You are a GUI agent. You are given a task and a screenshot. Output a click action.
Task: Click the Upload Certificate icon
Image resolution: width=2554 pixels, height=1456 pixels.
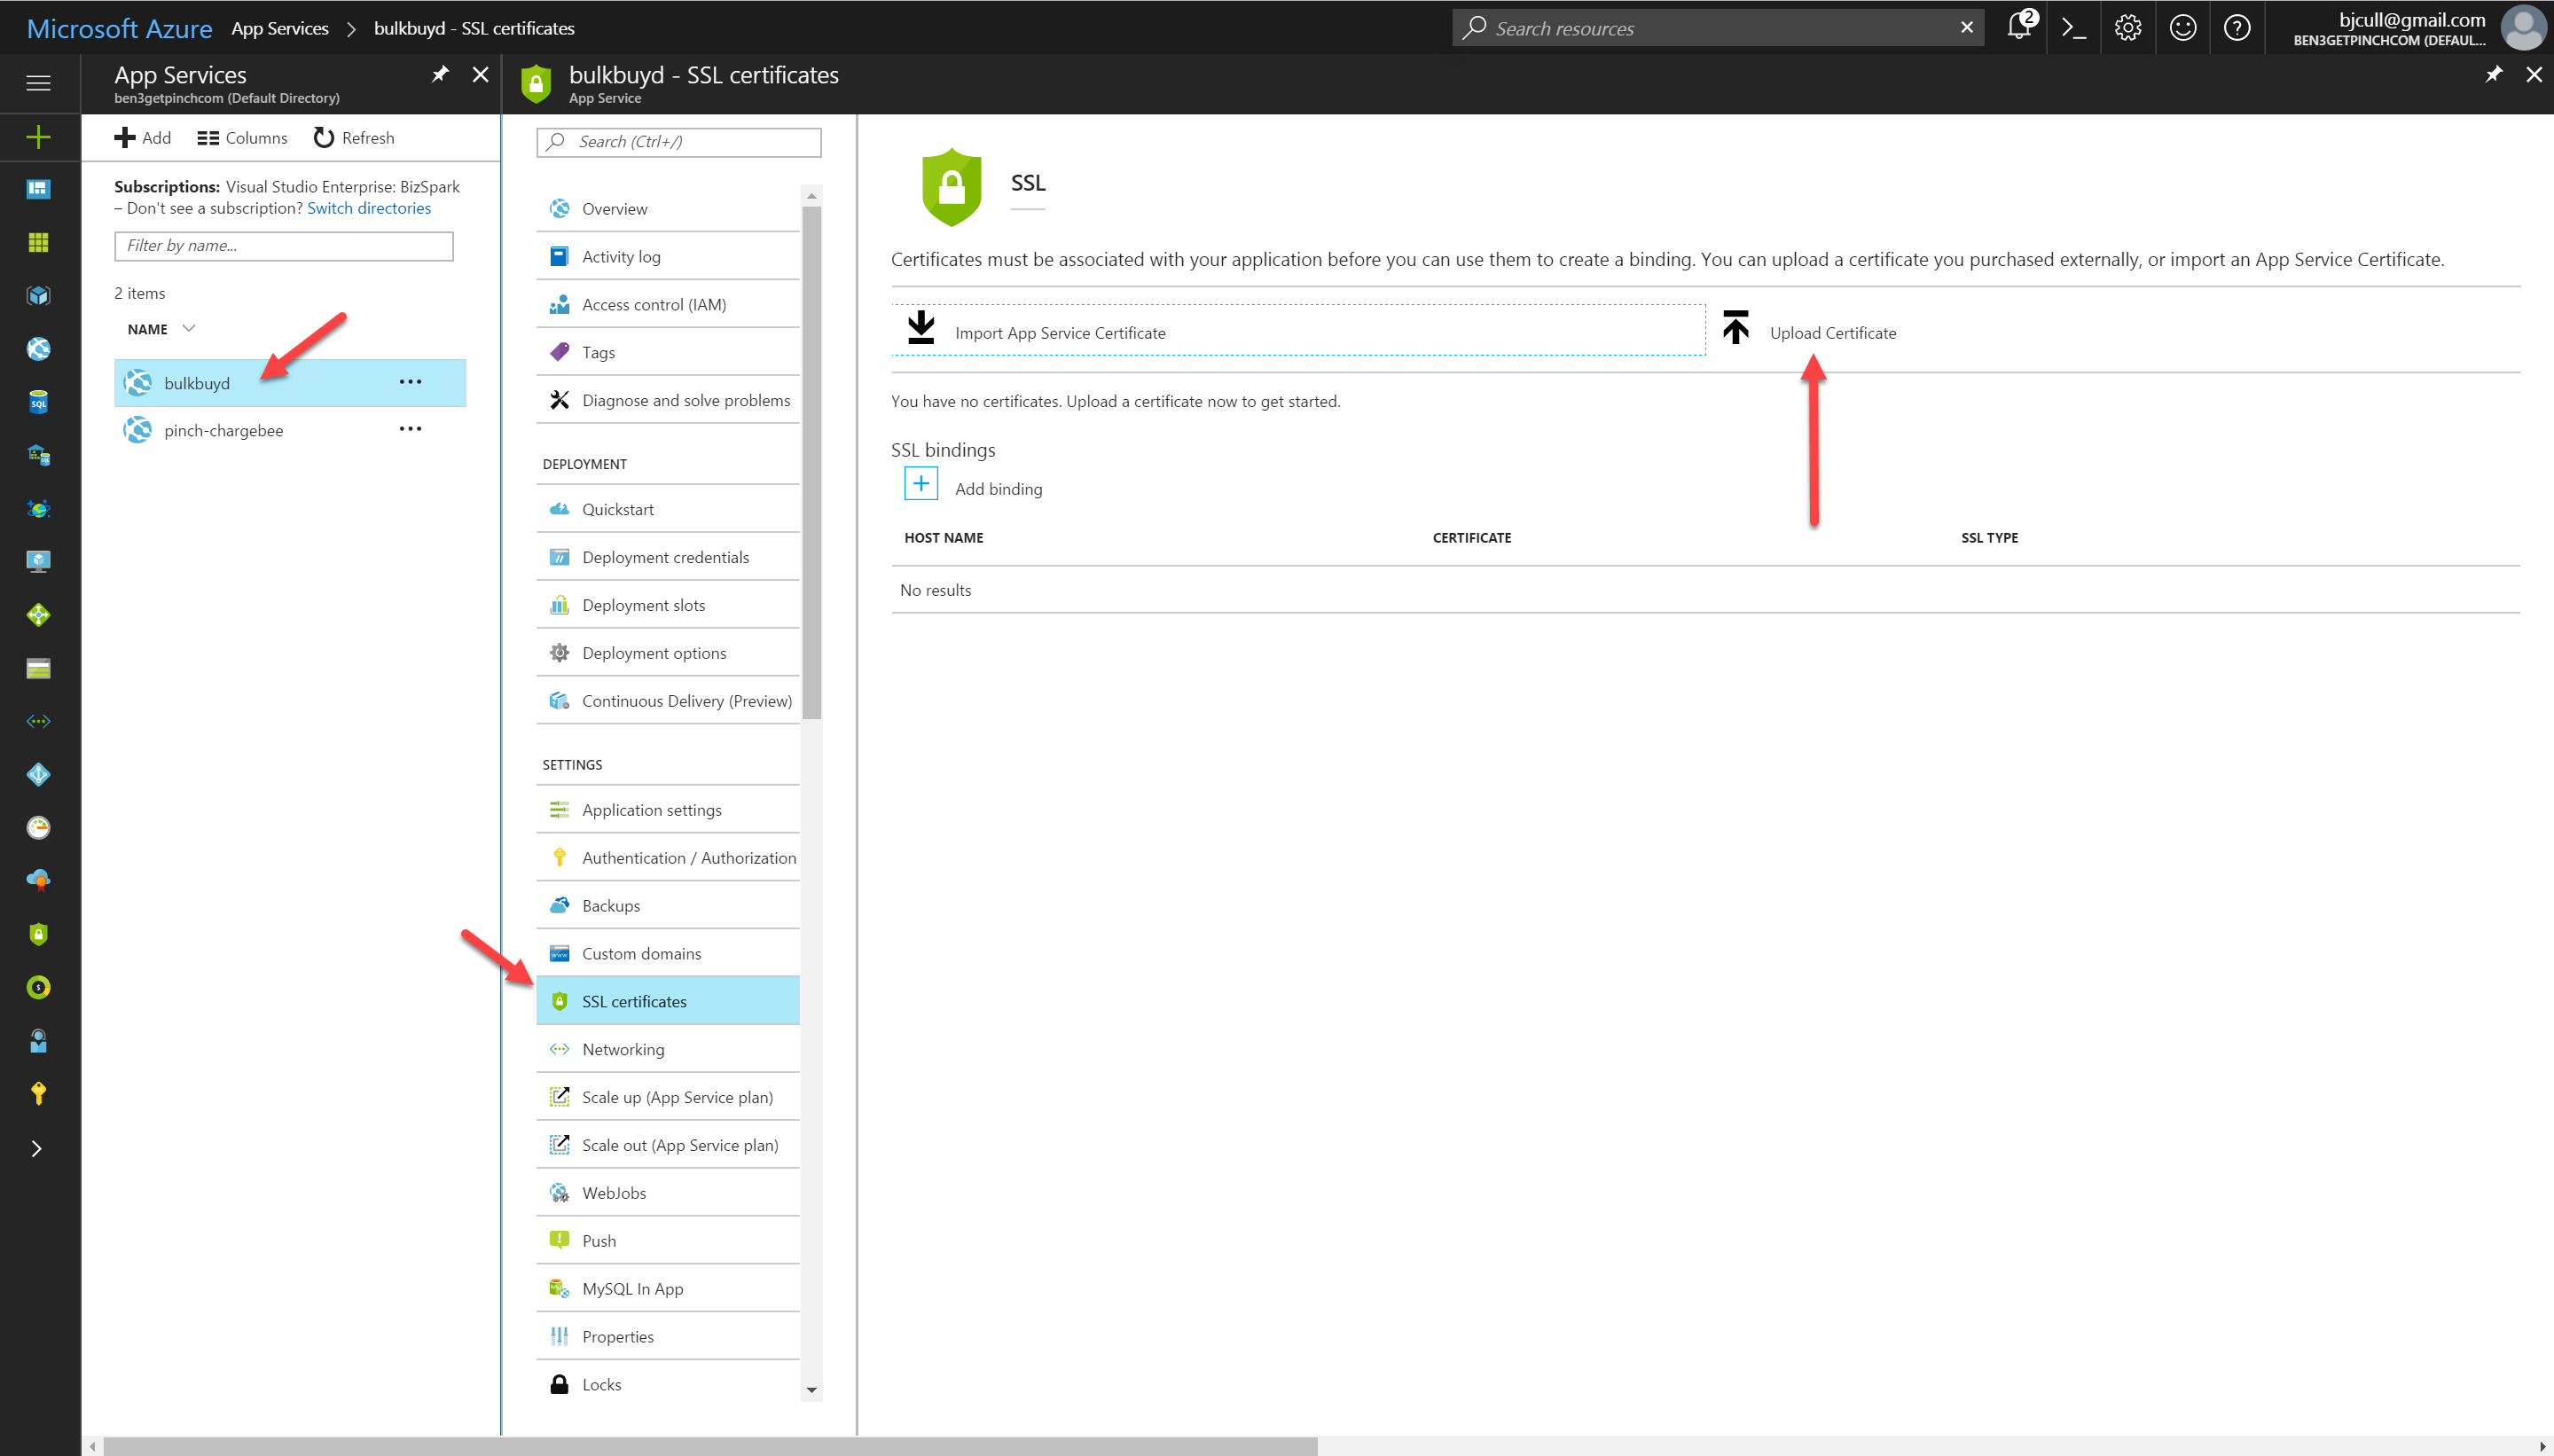tap(1733, 330)
